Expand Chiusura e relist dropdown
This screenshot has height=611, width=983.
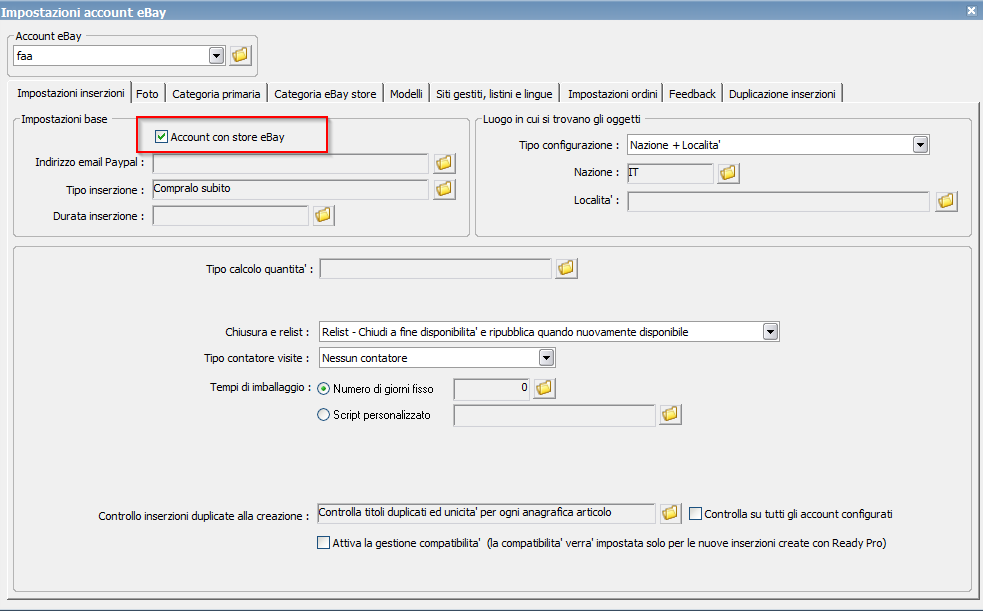click(770, 332)
